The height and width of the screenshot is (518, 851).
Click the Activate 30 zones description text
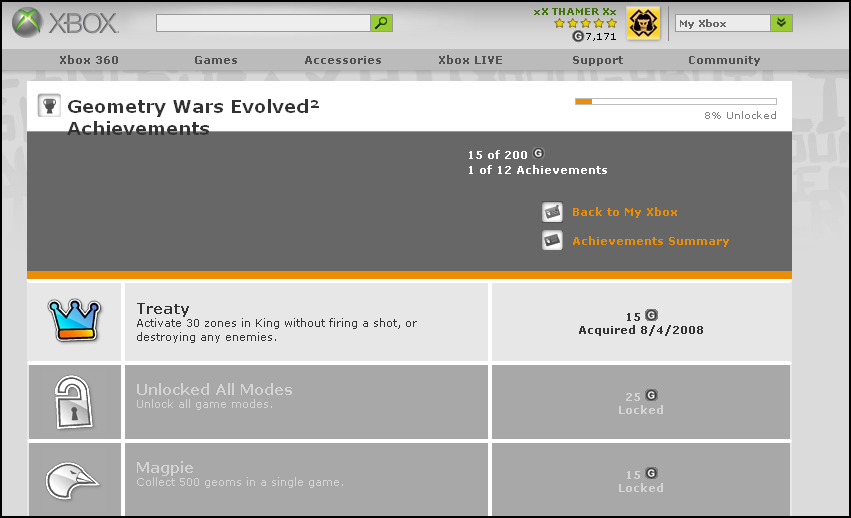click(276, 330)
